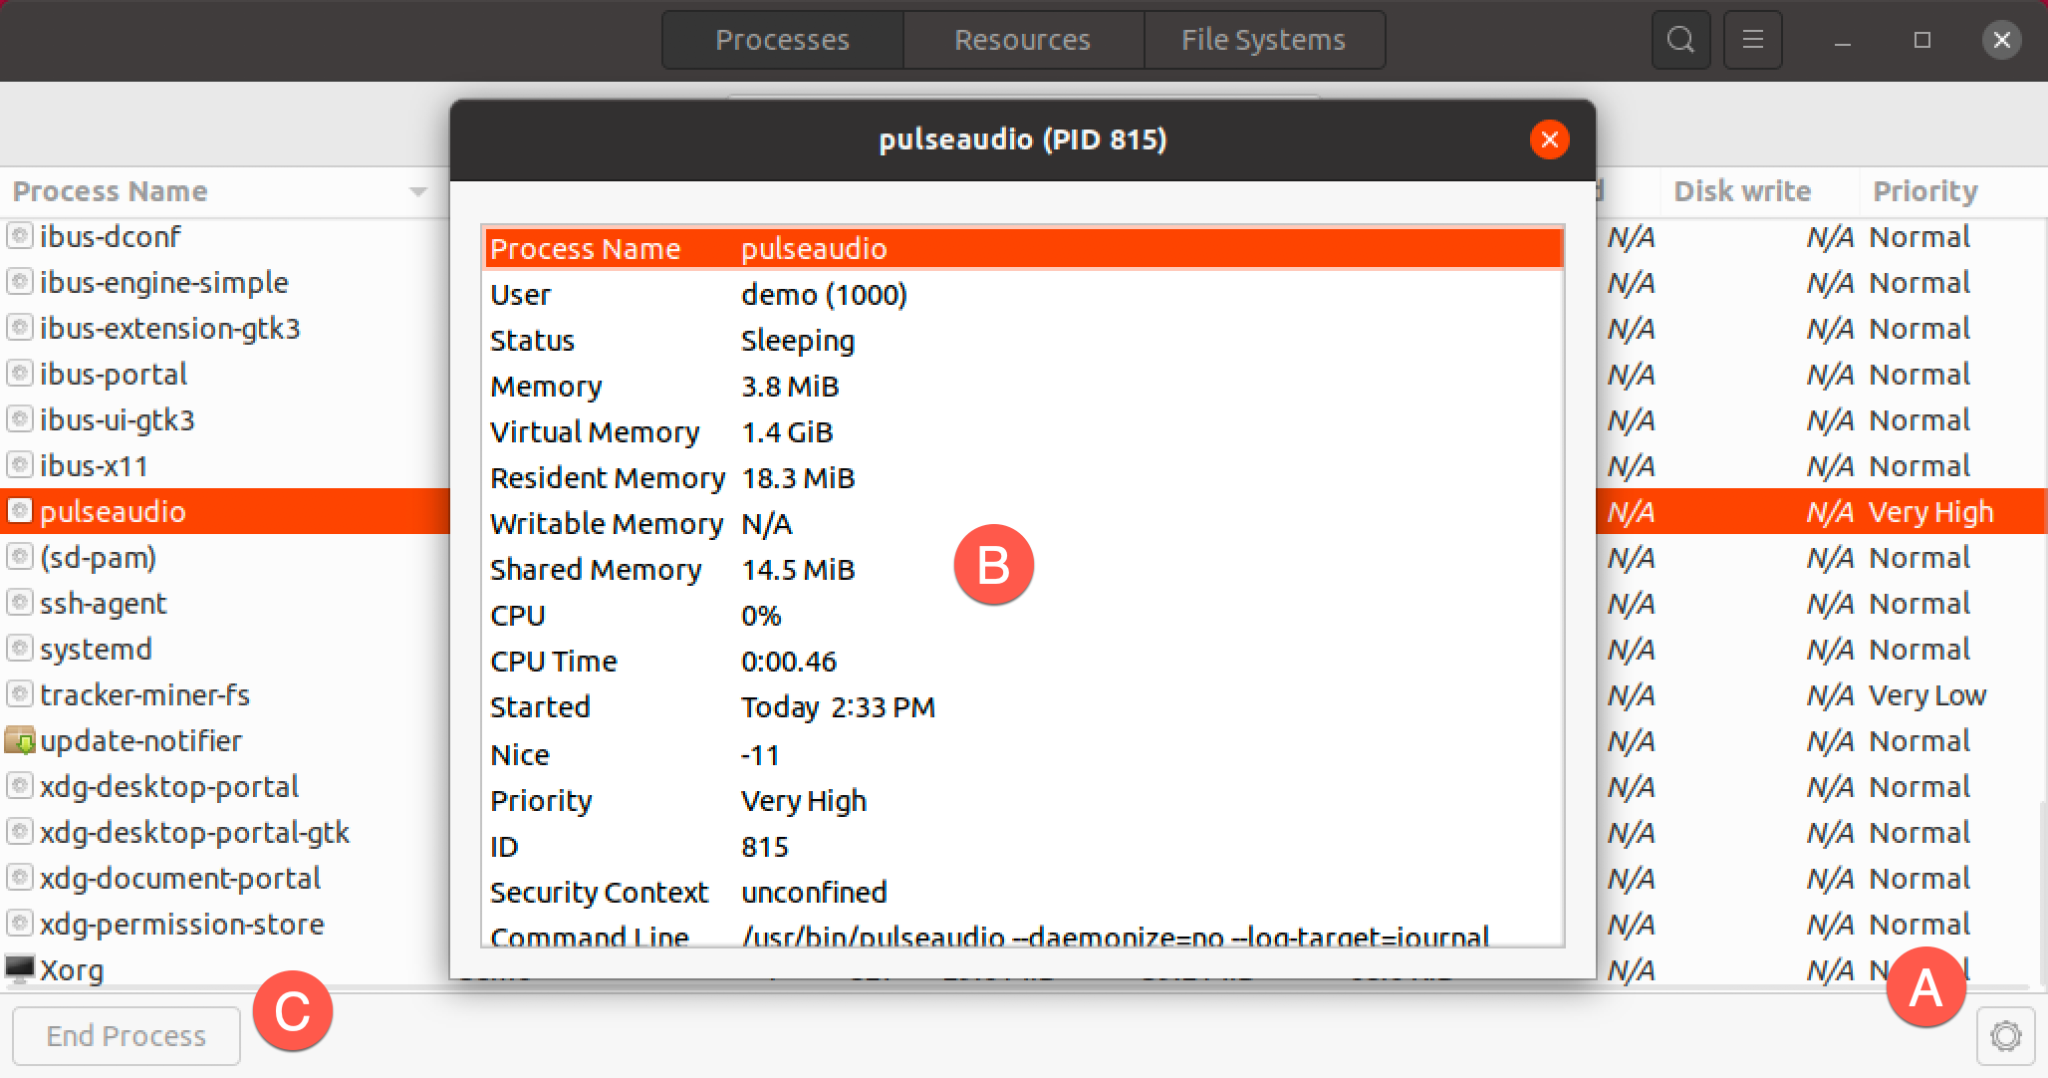Viewport: 2048px width, 1078px height.
Task: Select the Status Sleeping row
Action: pyautogui.click(x=1023, y=341)
